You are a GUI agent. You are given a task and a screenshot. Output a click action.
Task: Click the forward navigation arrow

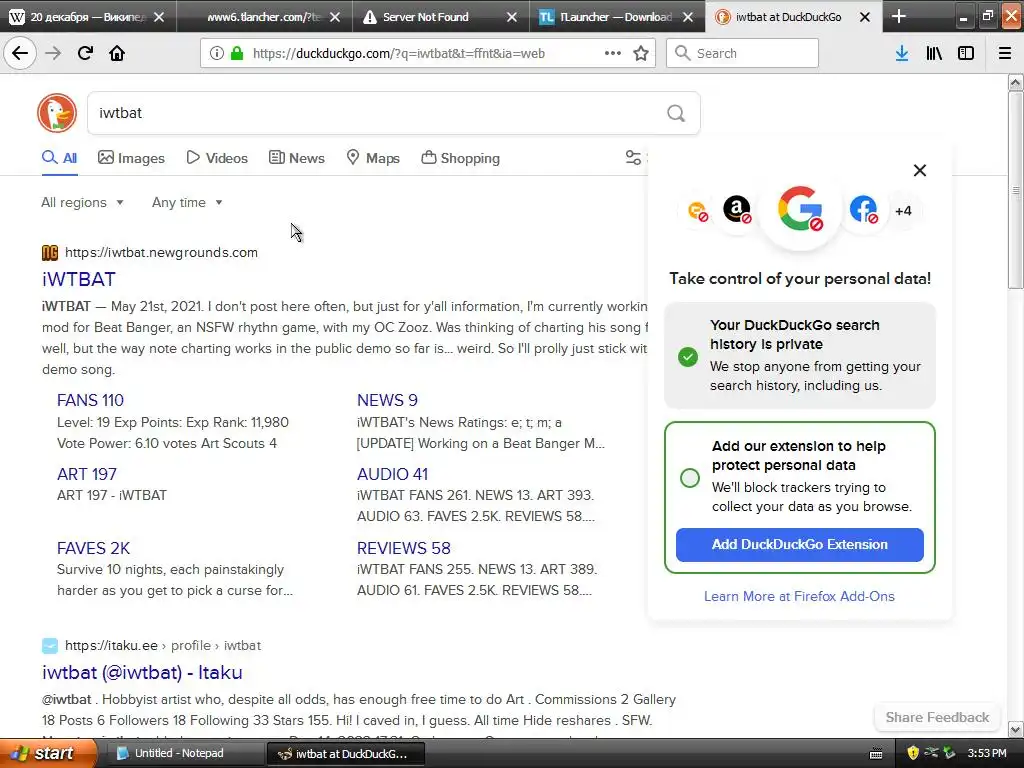coord(53,54)
